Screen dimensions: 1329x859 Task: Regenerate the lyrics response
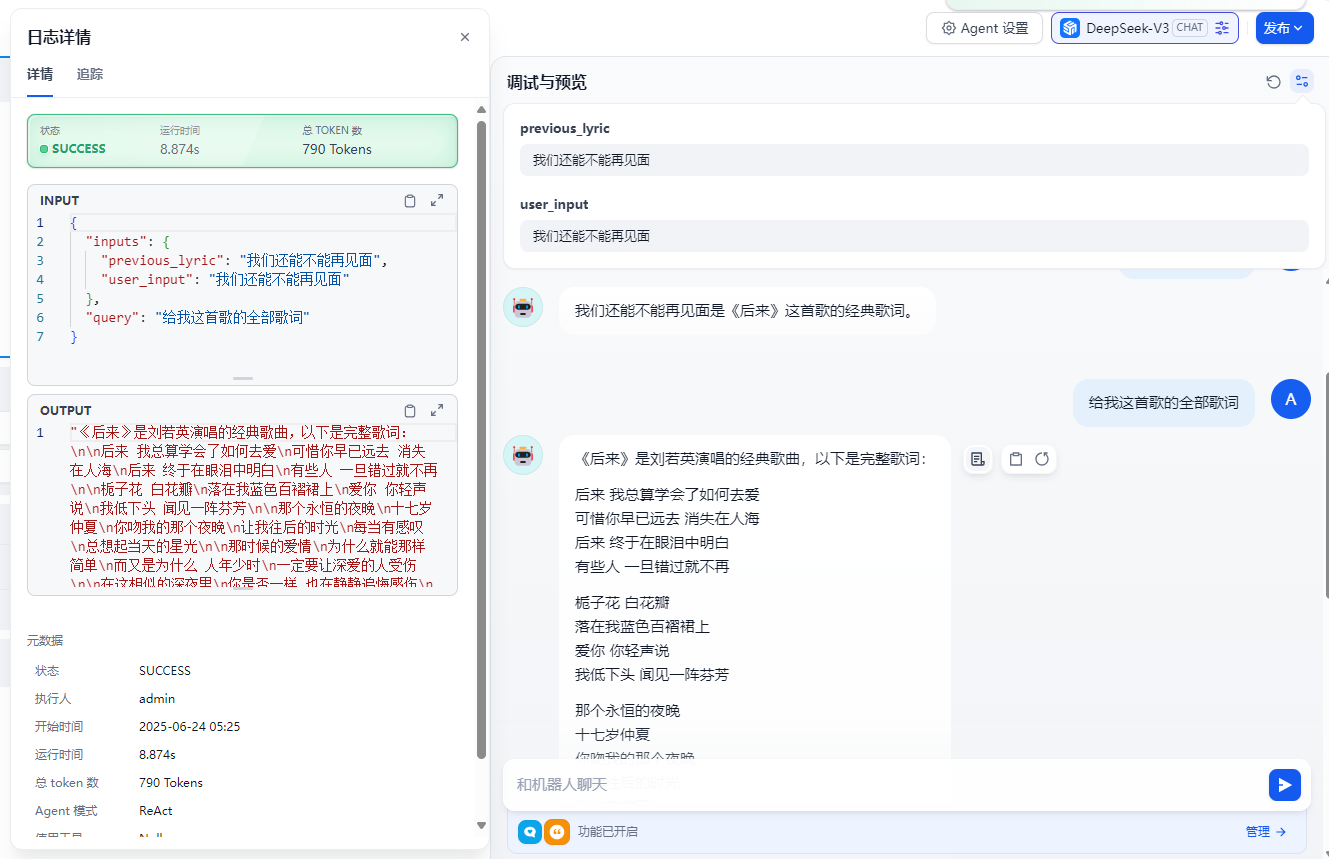click(x=1042, y=459)
